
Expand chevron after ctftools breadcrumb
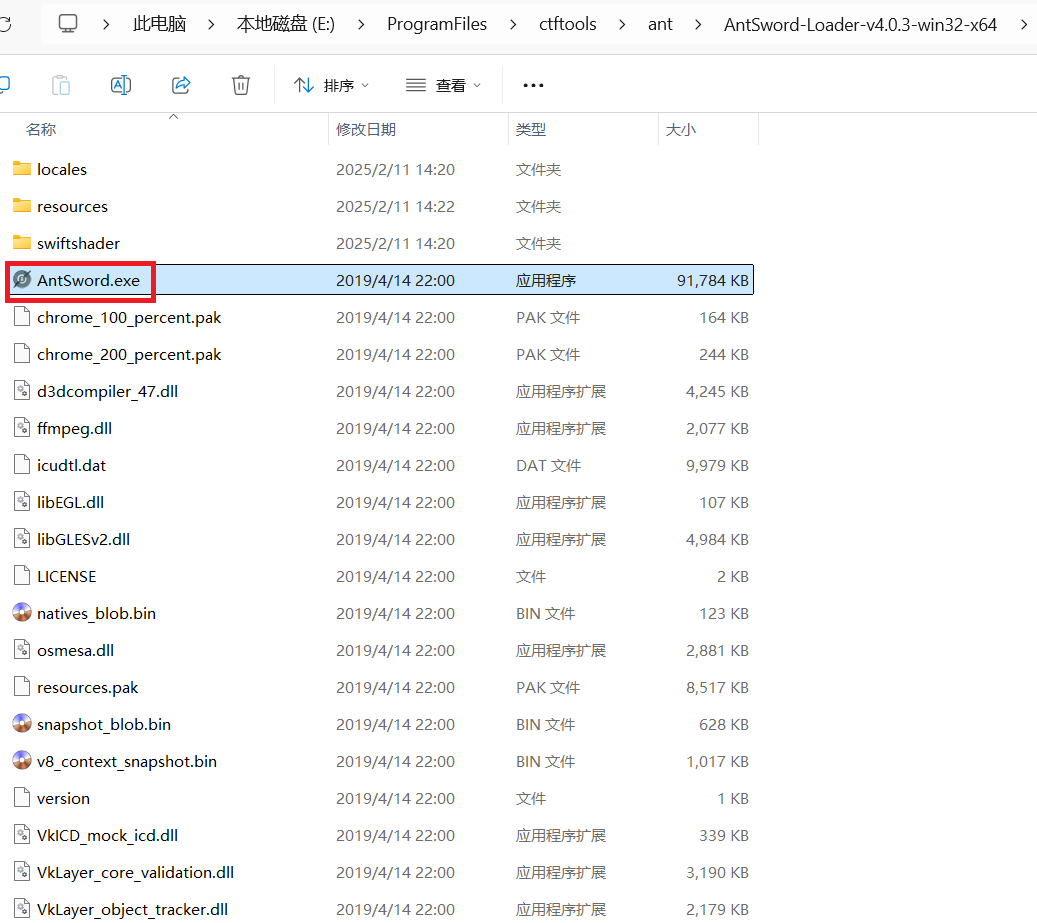click(x=622, y=24)
